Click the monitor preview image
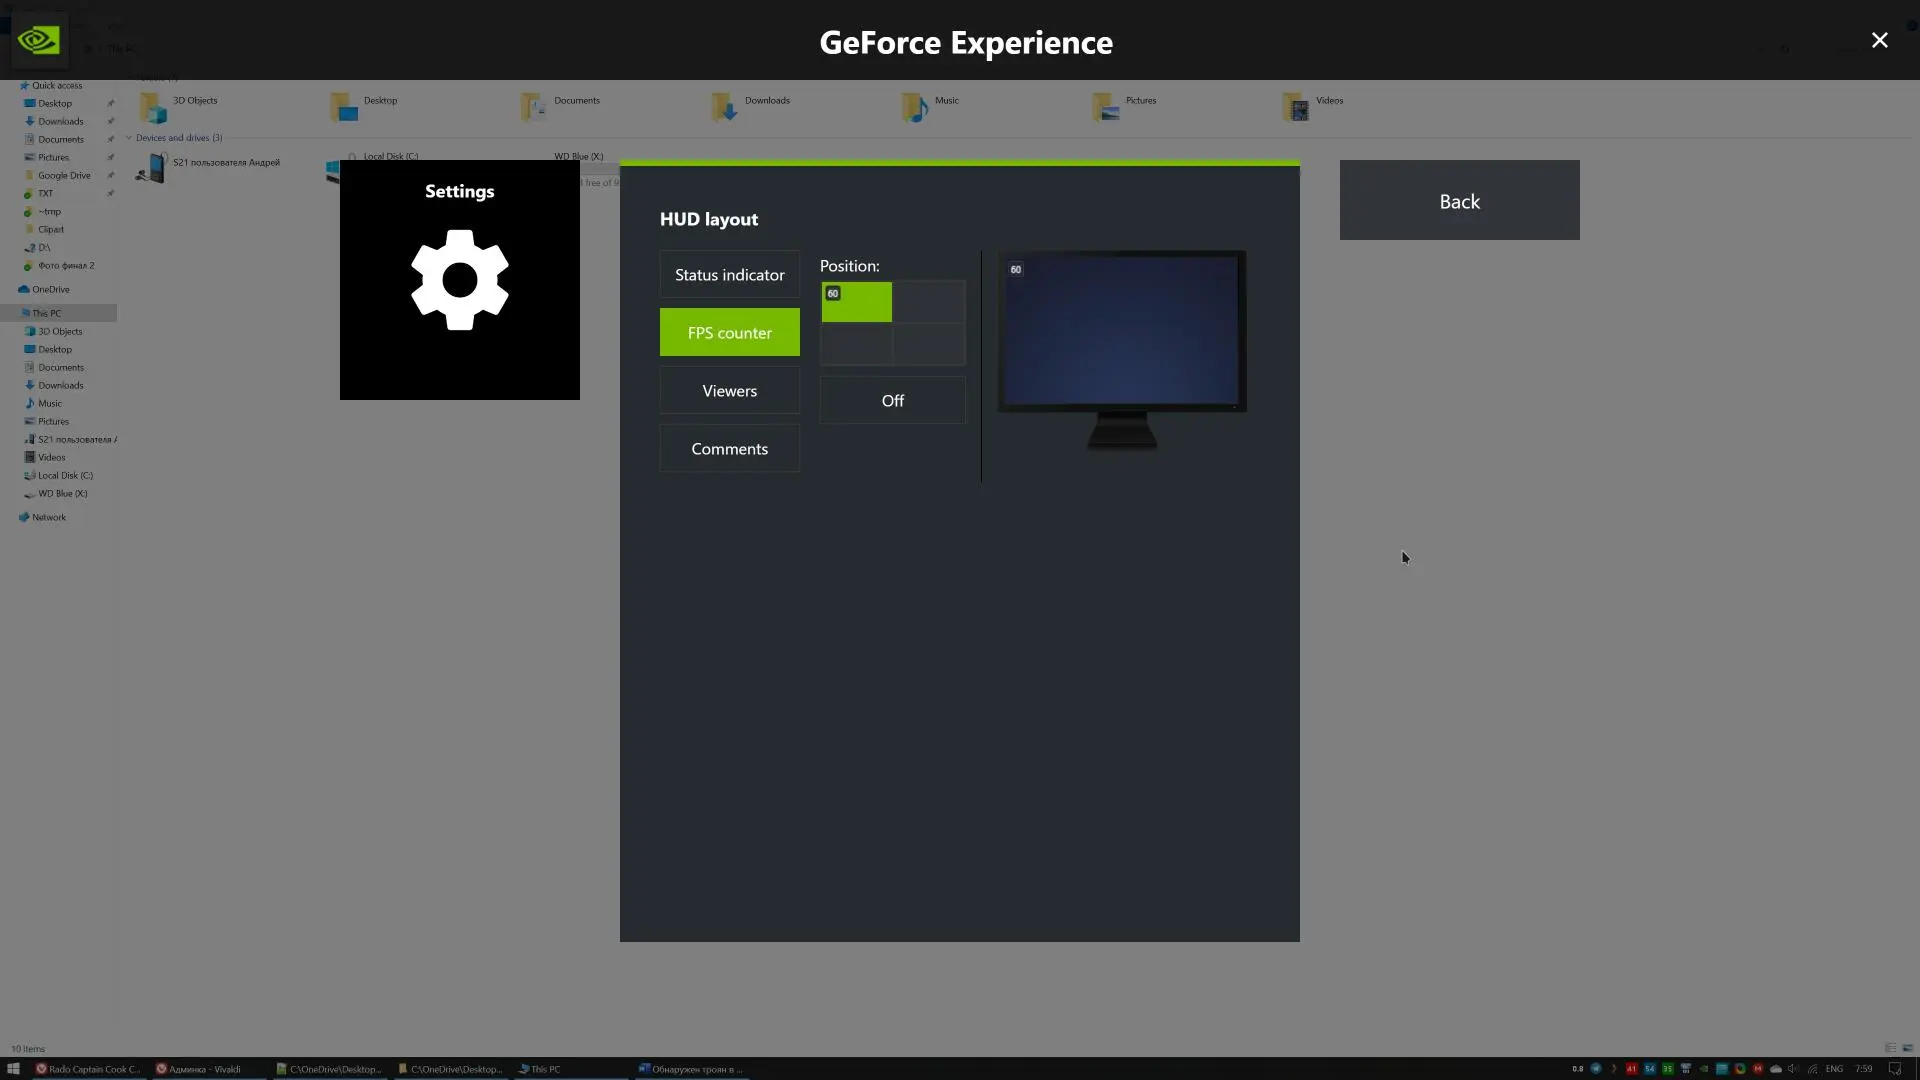This screenshot has height=1080, width=1920. click(1122, 350)
